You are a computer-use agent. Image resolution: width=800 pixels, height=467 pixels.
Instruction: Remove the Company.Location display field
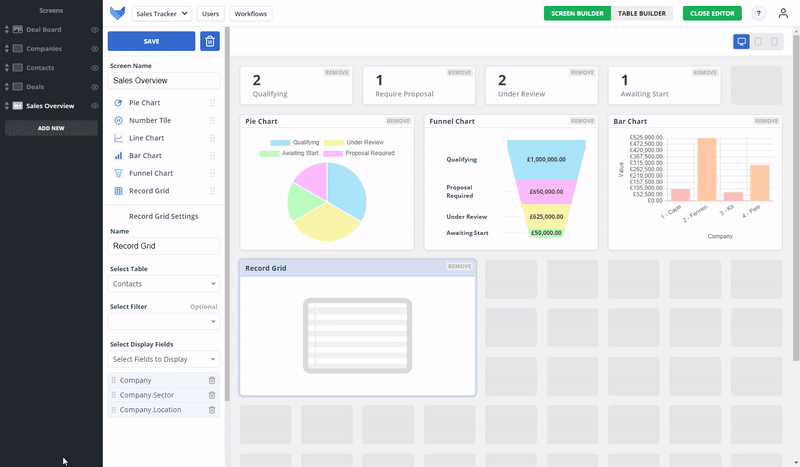tap(212, 410)
